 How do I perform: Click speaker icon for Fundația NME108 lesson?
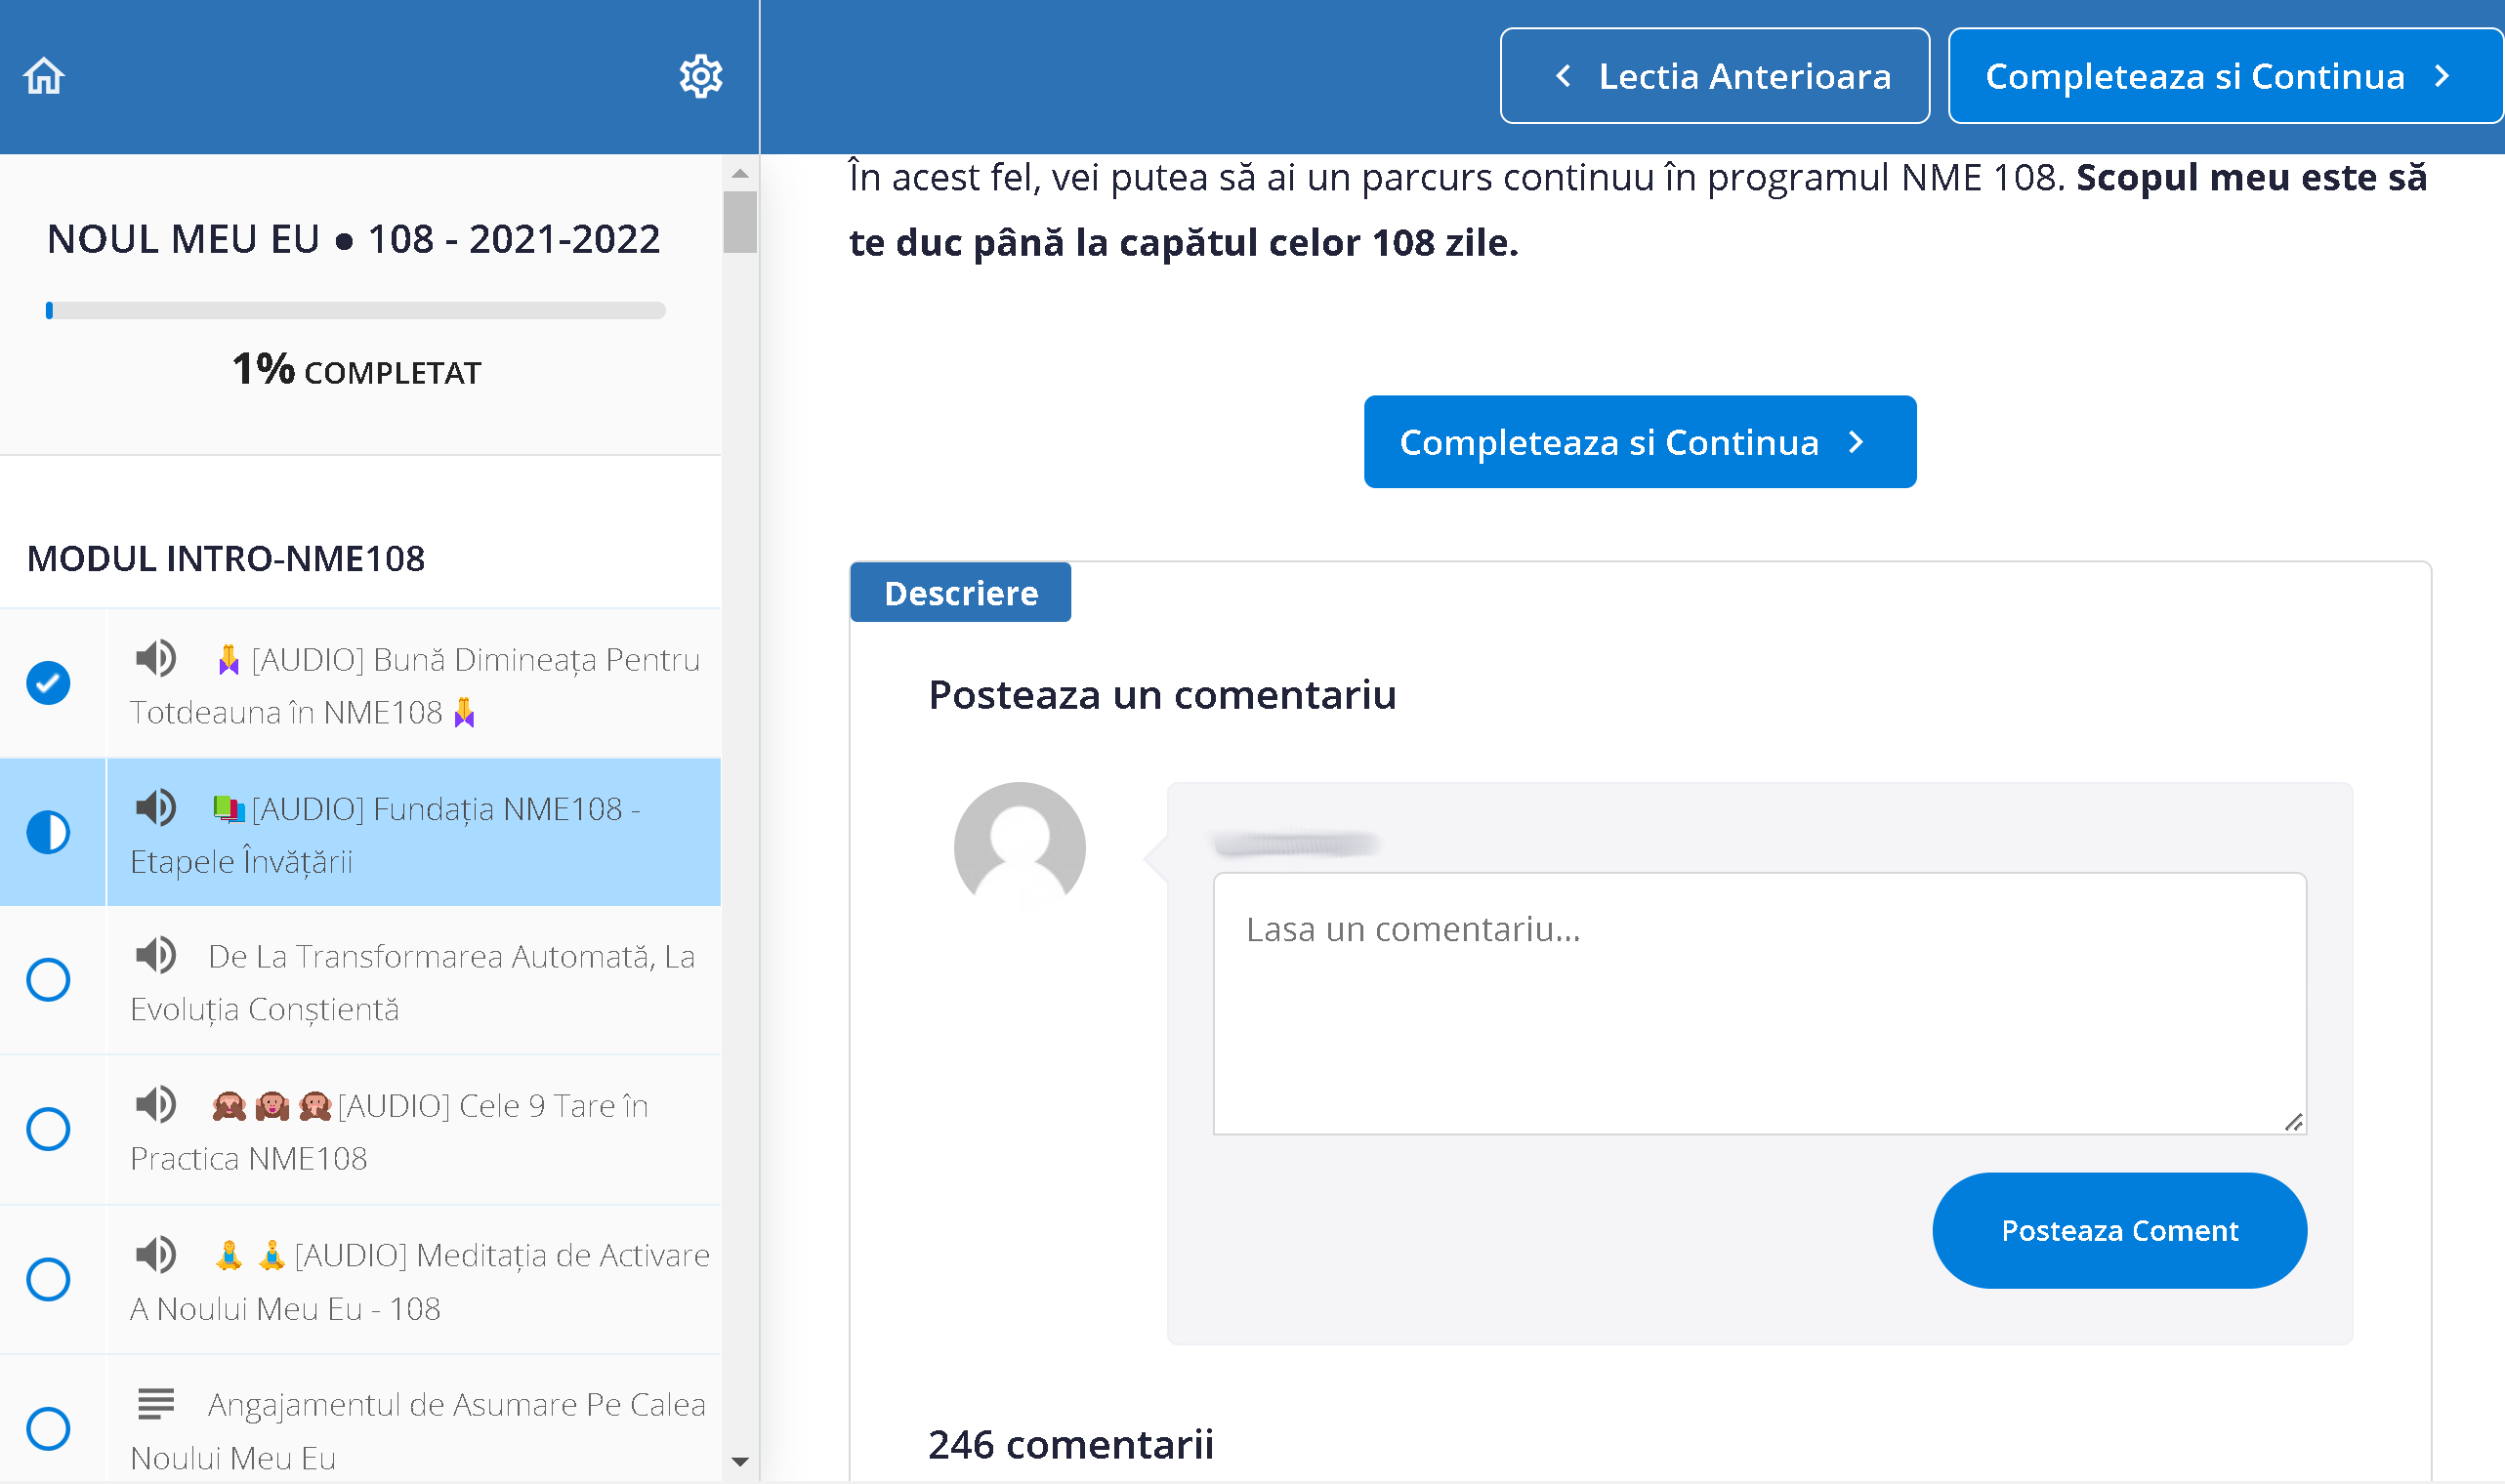pos(156,807)
